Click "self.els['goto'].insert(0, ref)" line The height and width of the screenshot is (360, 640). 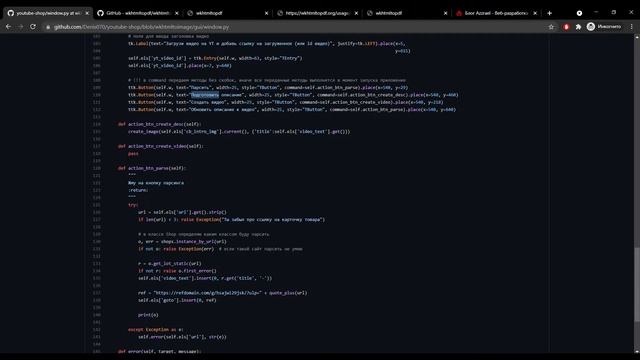[177, 300]
